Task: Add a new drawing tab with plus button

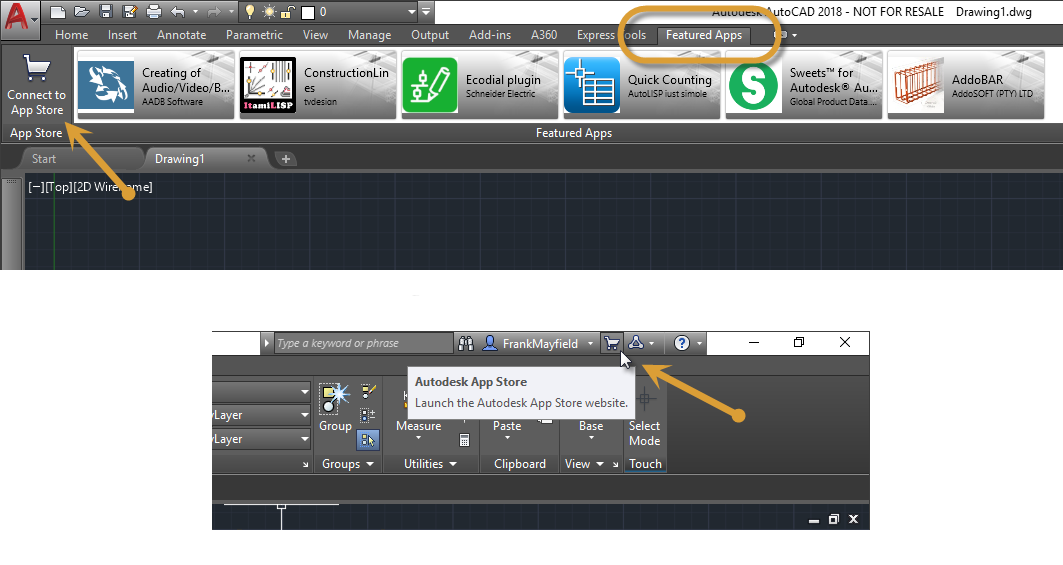Action: (286, 159)
